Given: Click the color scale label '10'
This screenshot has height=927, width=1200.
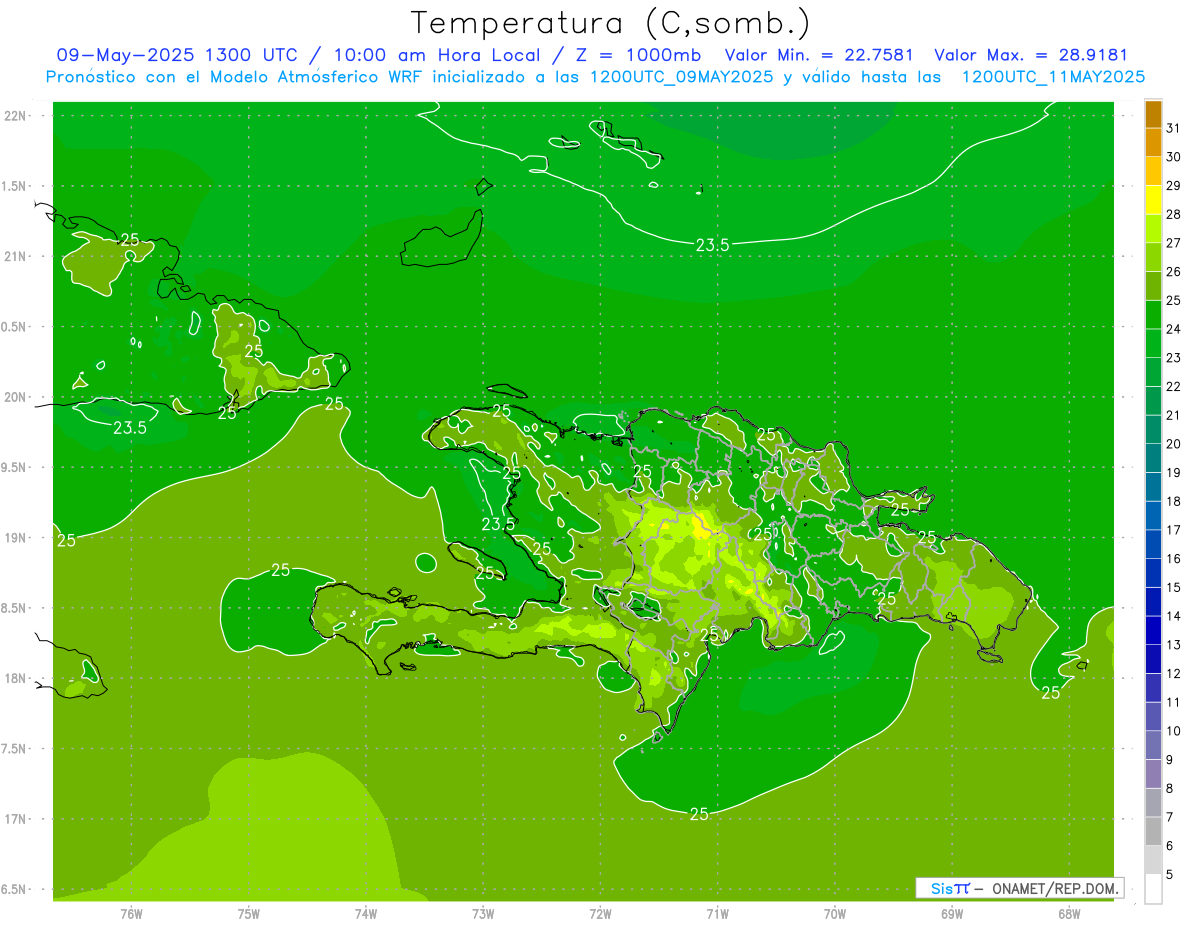Looking at the screenshot, I should [x=1174, y=731].
